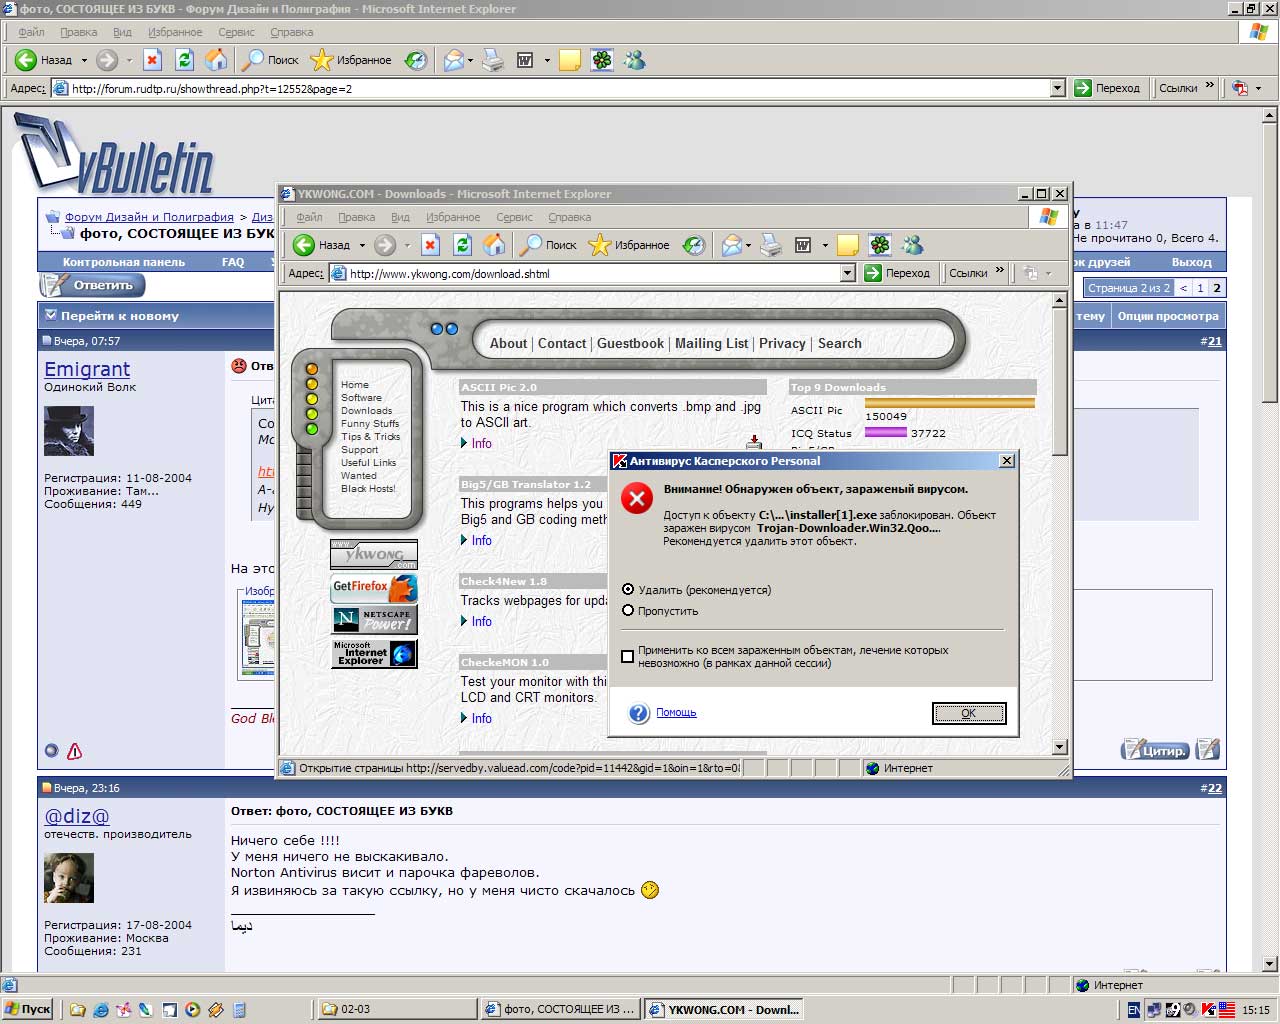This screenshot has width=1280, height=1024.
Task: Click scroll down arrow in YKWONG window
Action: tap(1060, 748)
